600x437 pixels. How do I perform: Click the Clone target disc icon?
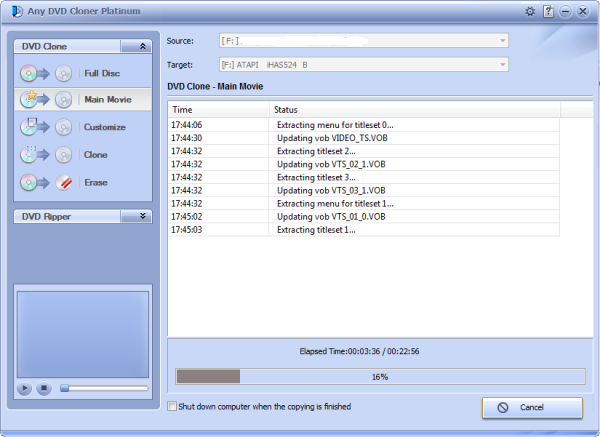coord(64,155)
